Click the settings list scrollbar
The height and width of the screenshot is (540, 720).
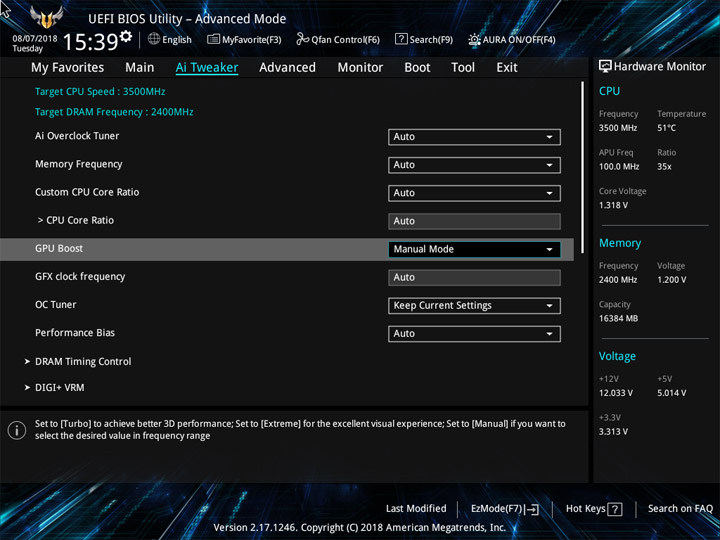[x=583, y=167]
